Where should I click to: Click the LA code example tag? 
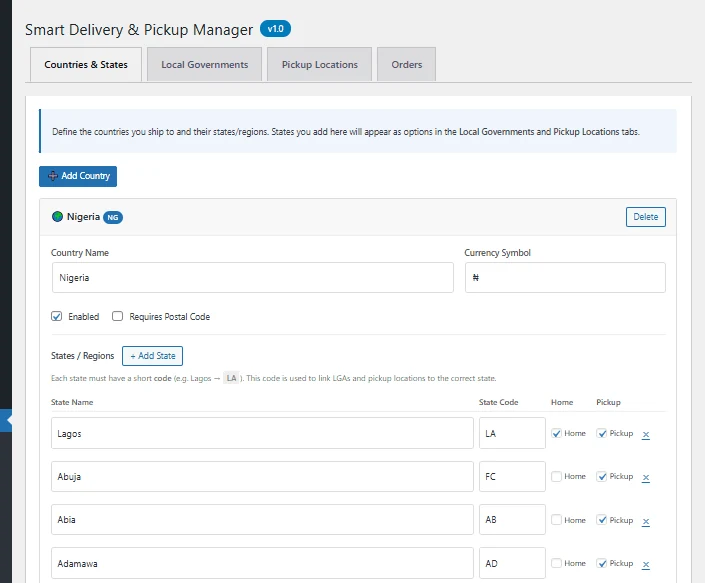click(231, 378)
